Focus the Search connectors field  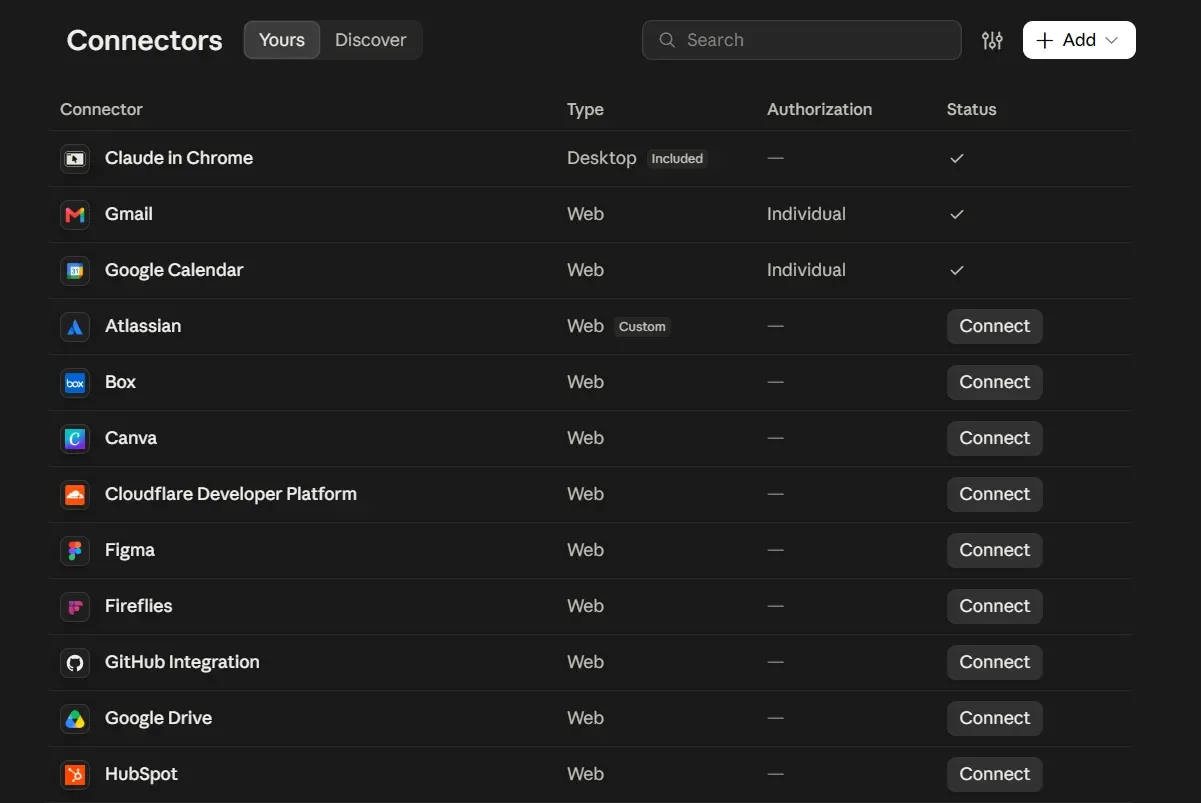pyautogui.click(x=802, y=40)
